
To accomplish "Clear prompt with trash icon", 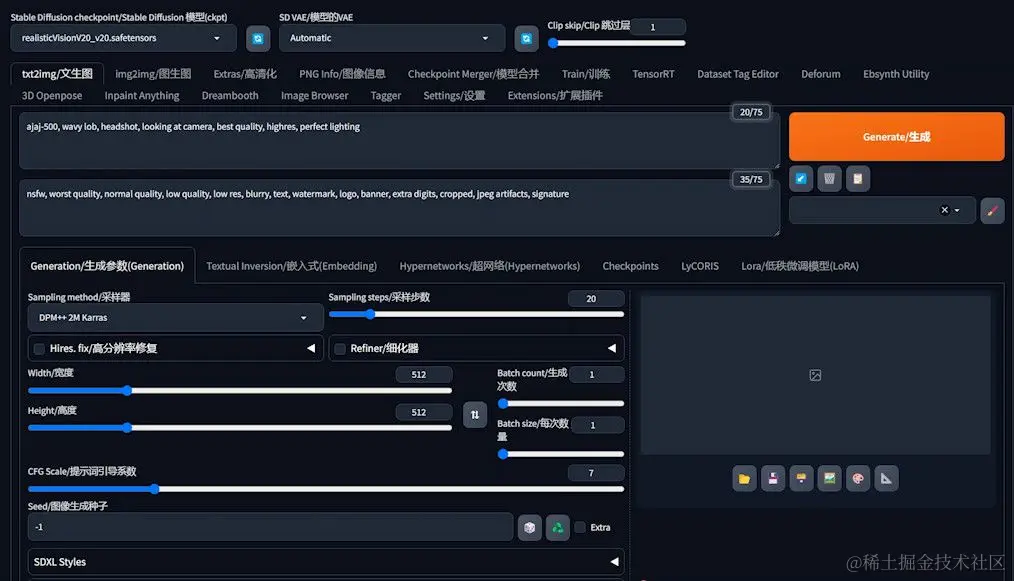I will (x=829, y=179).
